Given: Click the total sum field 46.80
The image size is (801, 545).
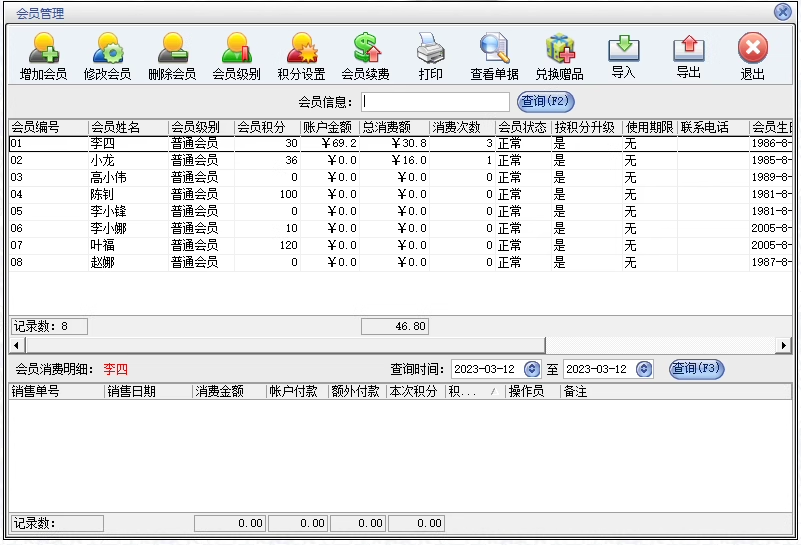Looking at the screenshot, I should pos(395,326).
